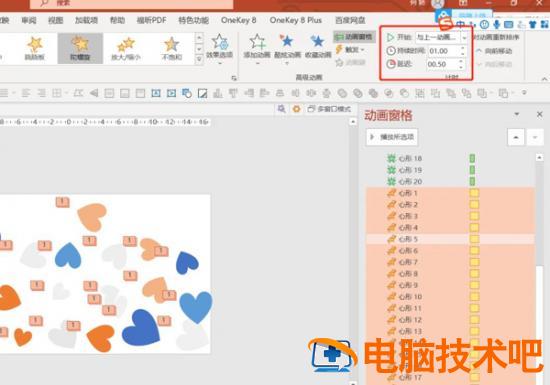
Task: Click 播放所选项 play selected button
Action: (392, 137)
